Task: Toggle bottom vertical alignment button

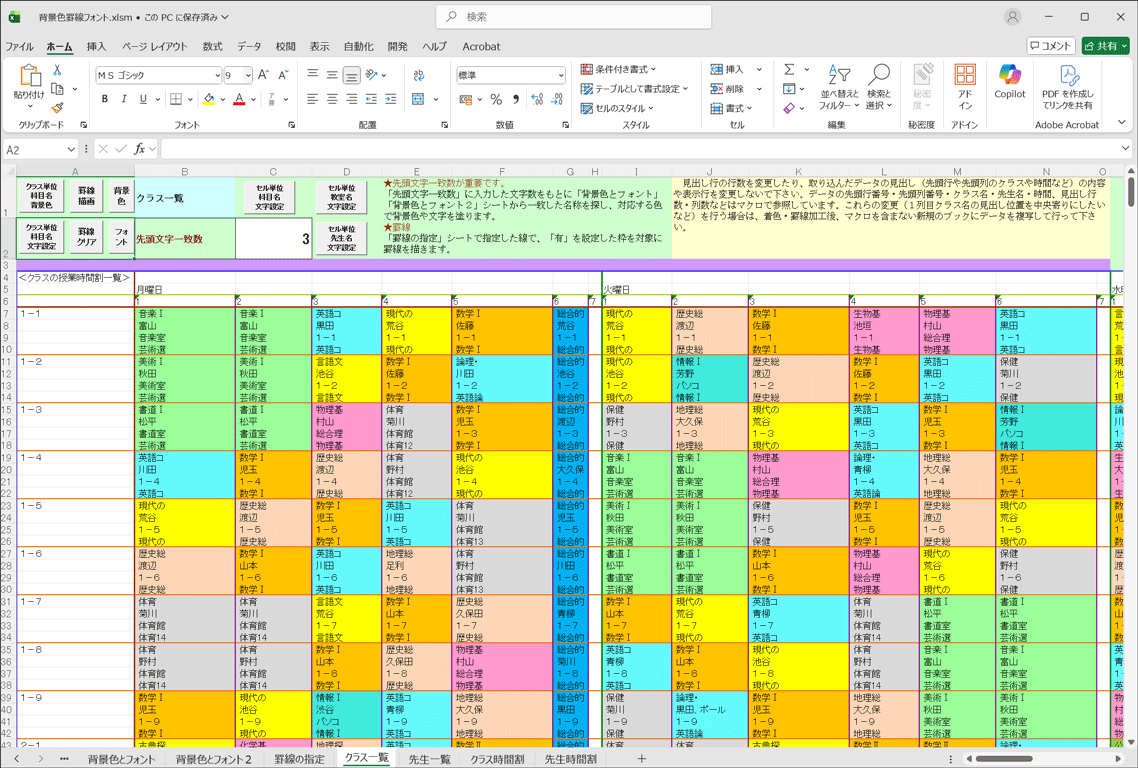Action: 351,75
